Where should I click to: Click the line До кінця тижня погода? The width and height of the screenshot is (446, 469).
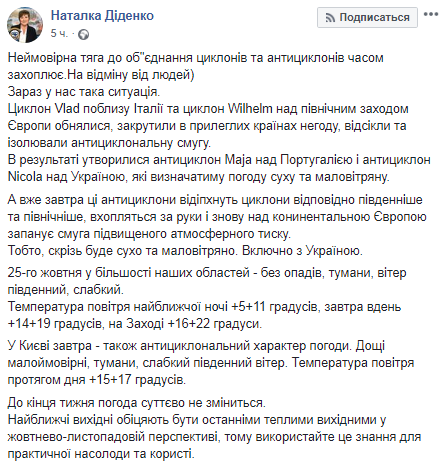pyautogui.click(x=137, y=403)
